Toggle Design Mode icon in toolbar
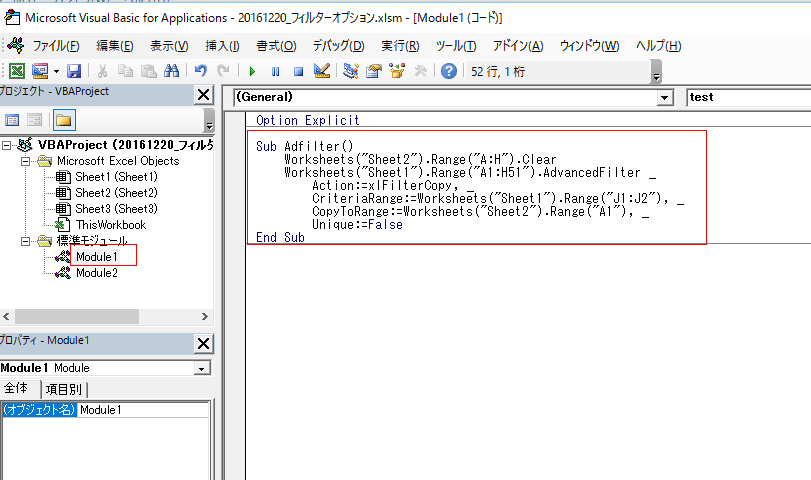The width and height of the screenshot is (811, 480). (x=322, y=71)
